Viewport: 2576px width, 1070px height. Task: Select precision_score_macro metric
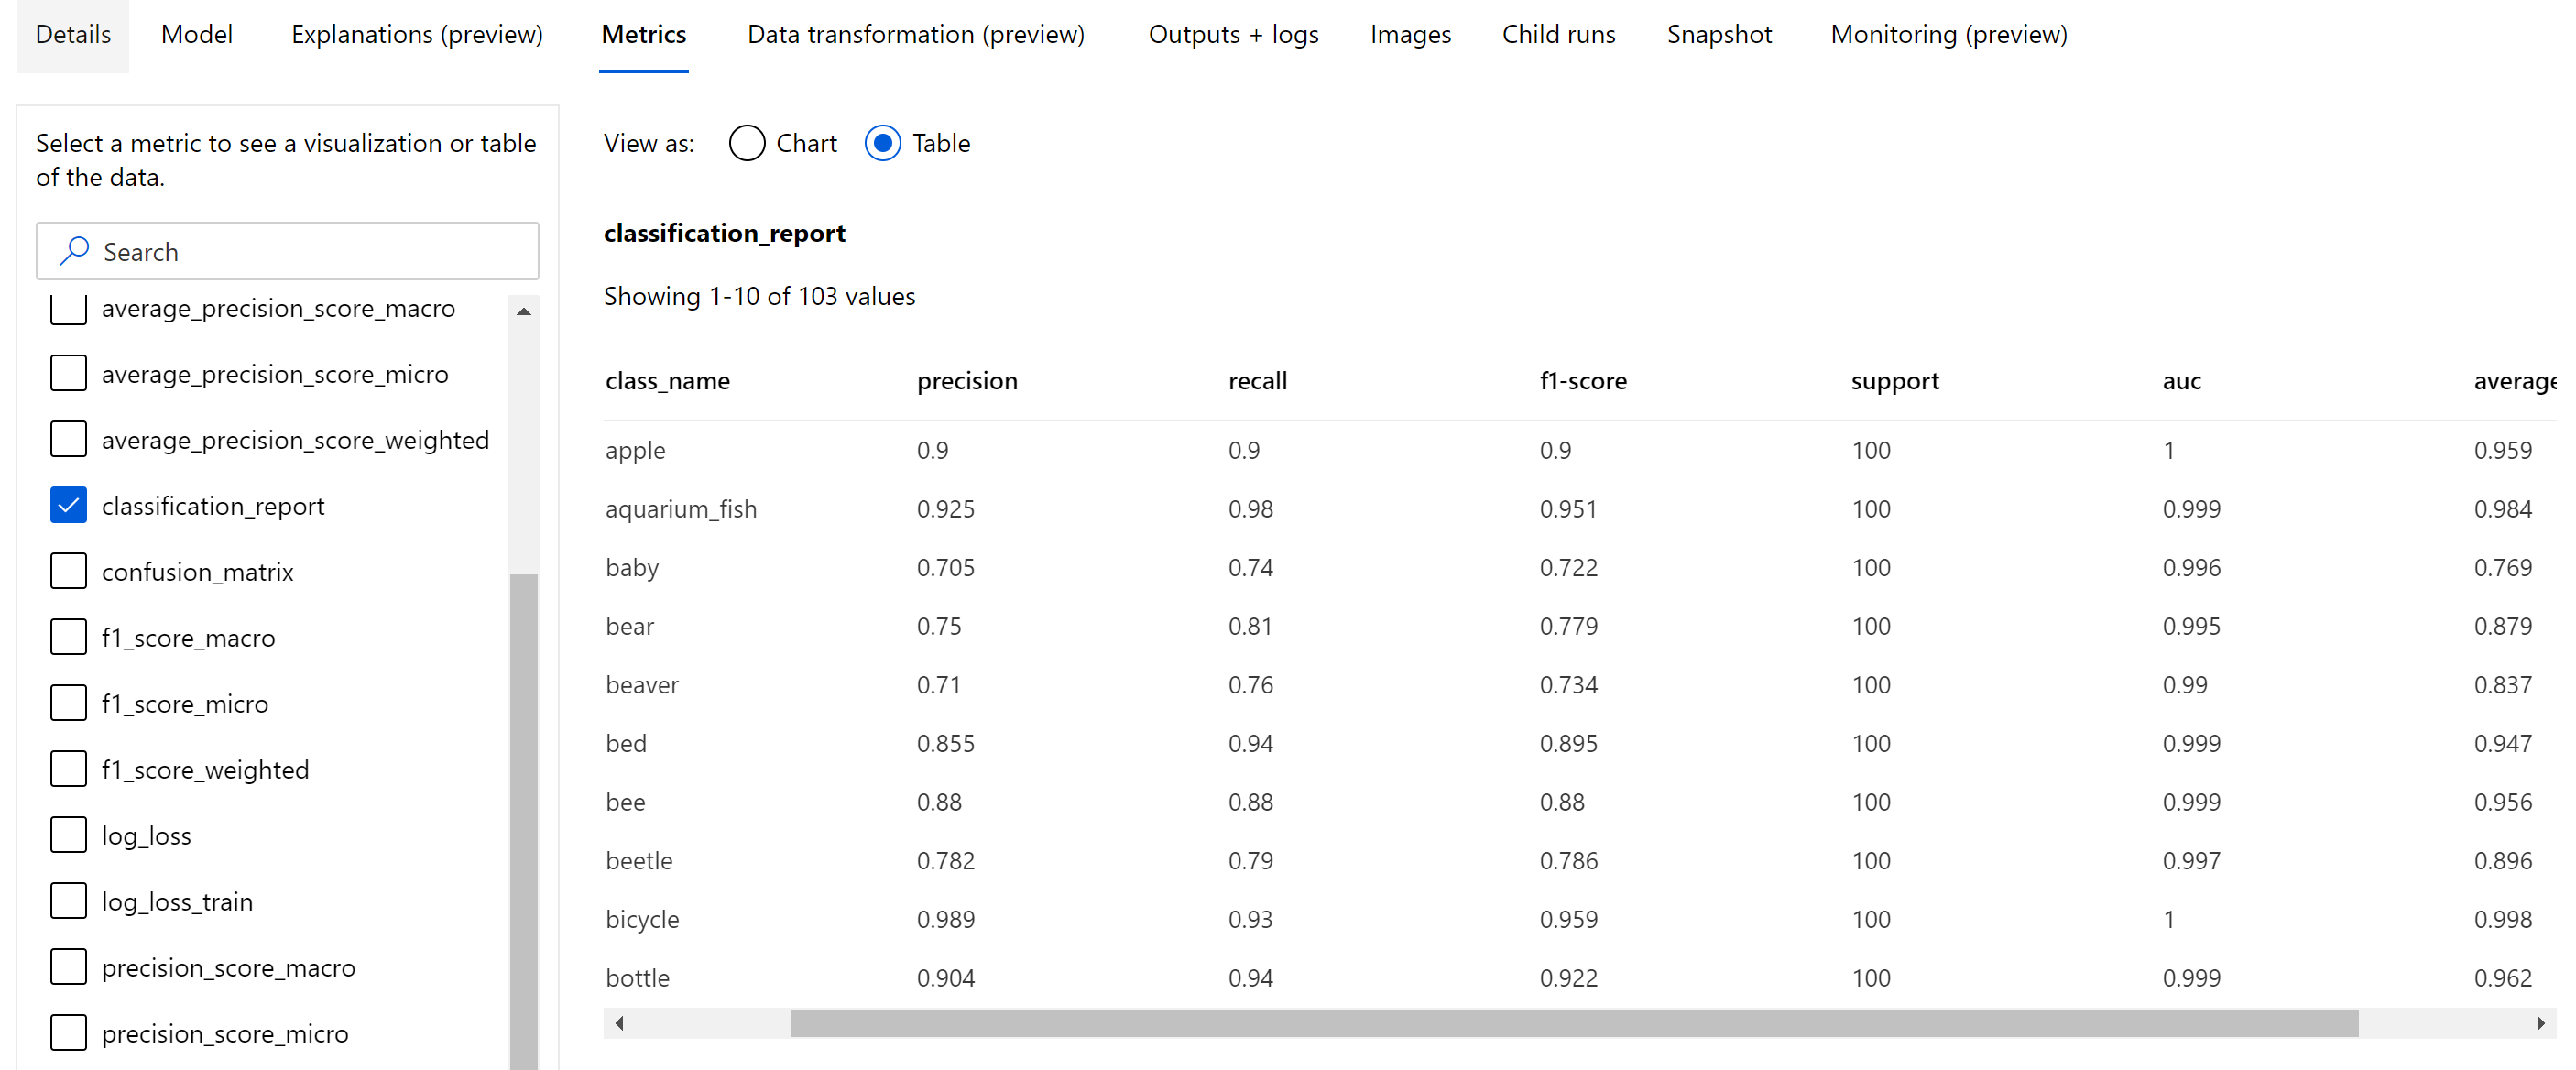(66, 968)
